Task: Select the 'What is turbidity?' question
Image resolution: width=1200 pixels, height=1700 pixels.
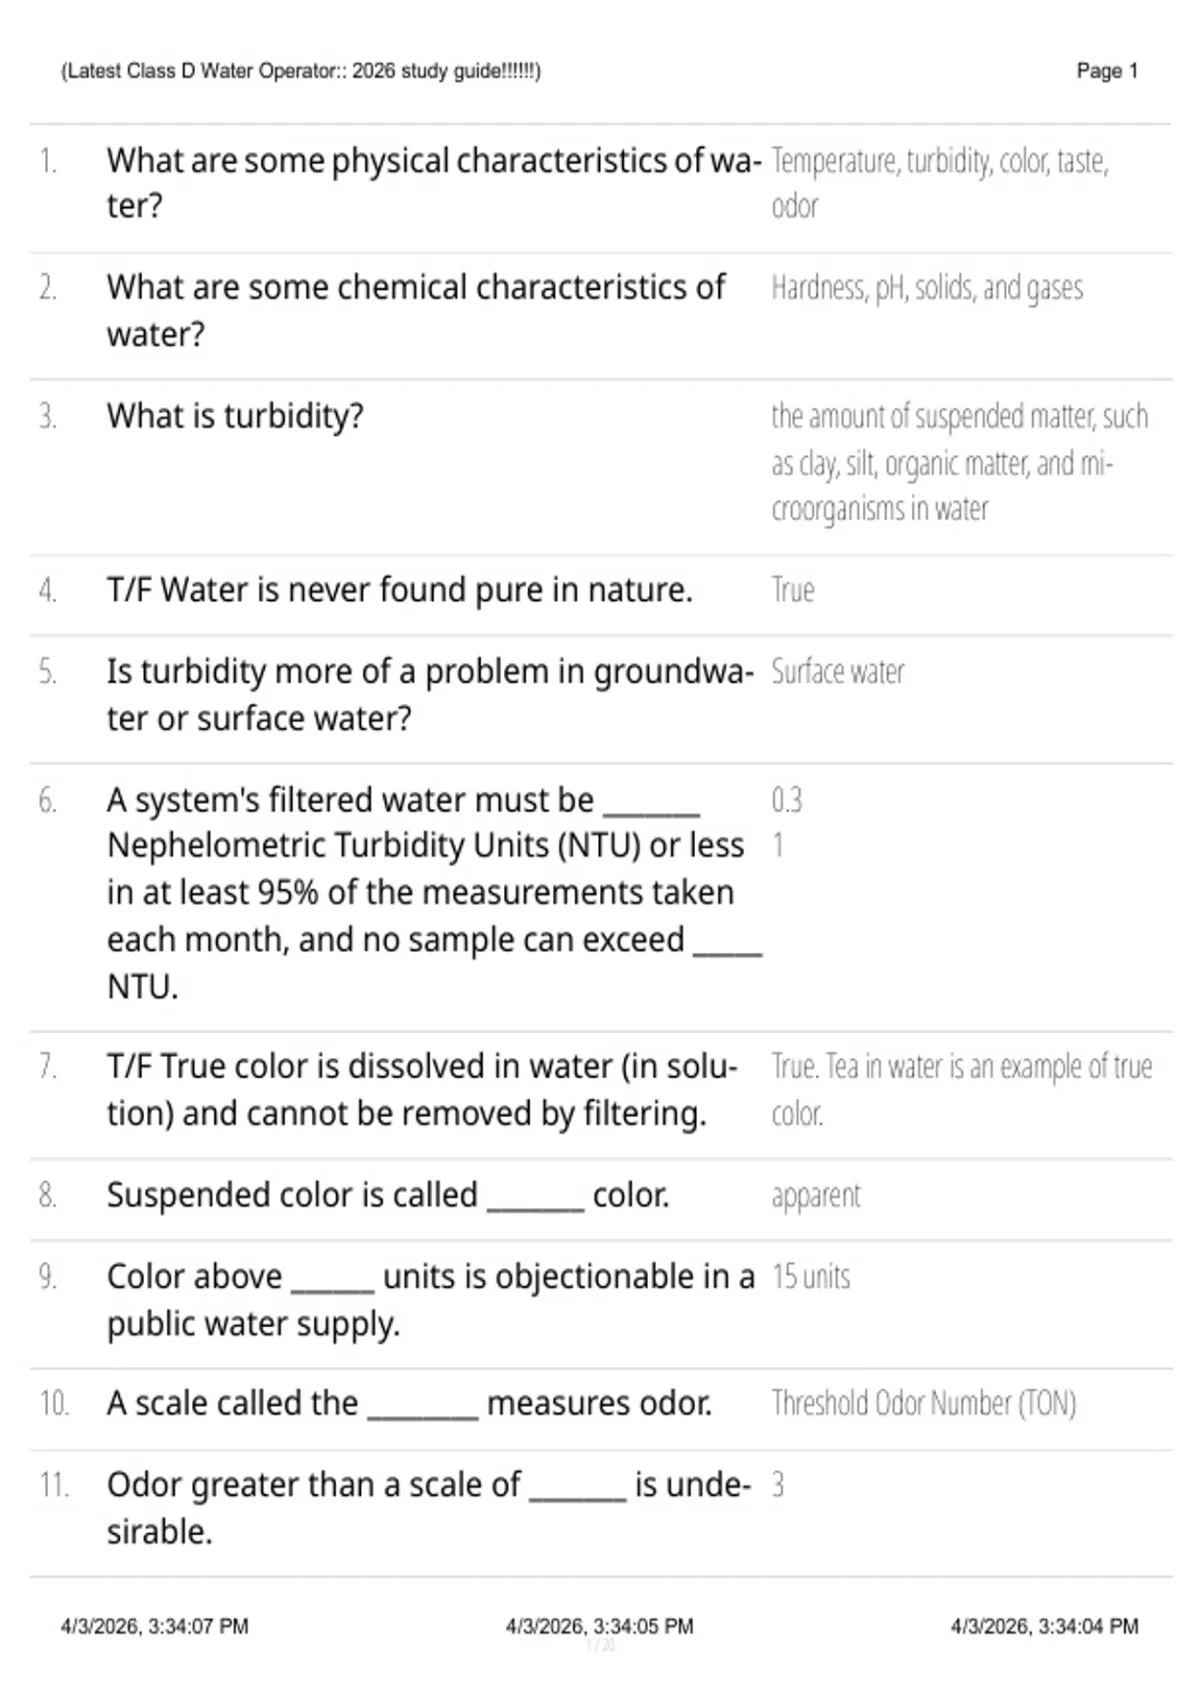Action: [235, 416]
